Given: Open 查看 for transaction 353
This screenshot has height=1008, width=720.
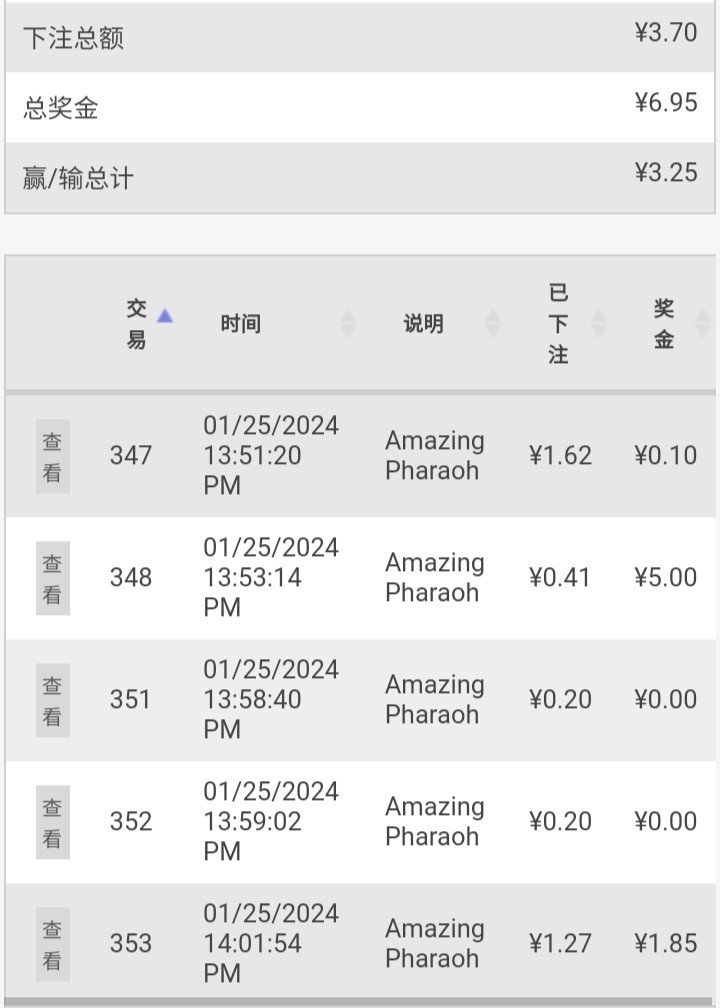Looking at the screenshot, I should [x=52, y=944].
